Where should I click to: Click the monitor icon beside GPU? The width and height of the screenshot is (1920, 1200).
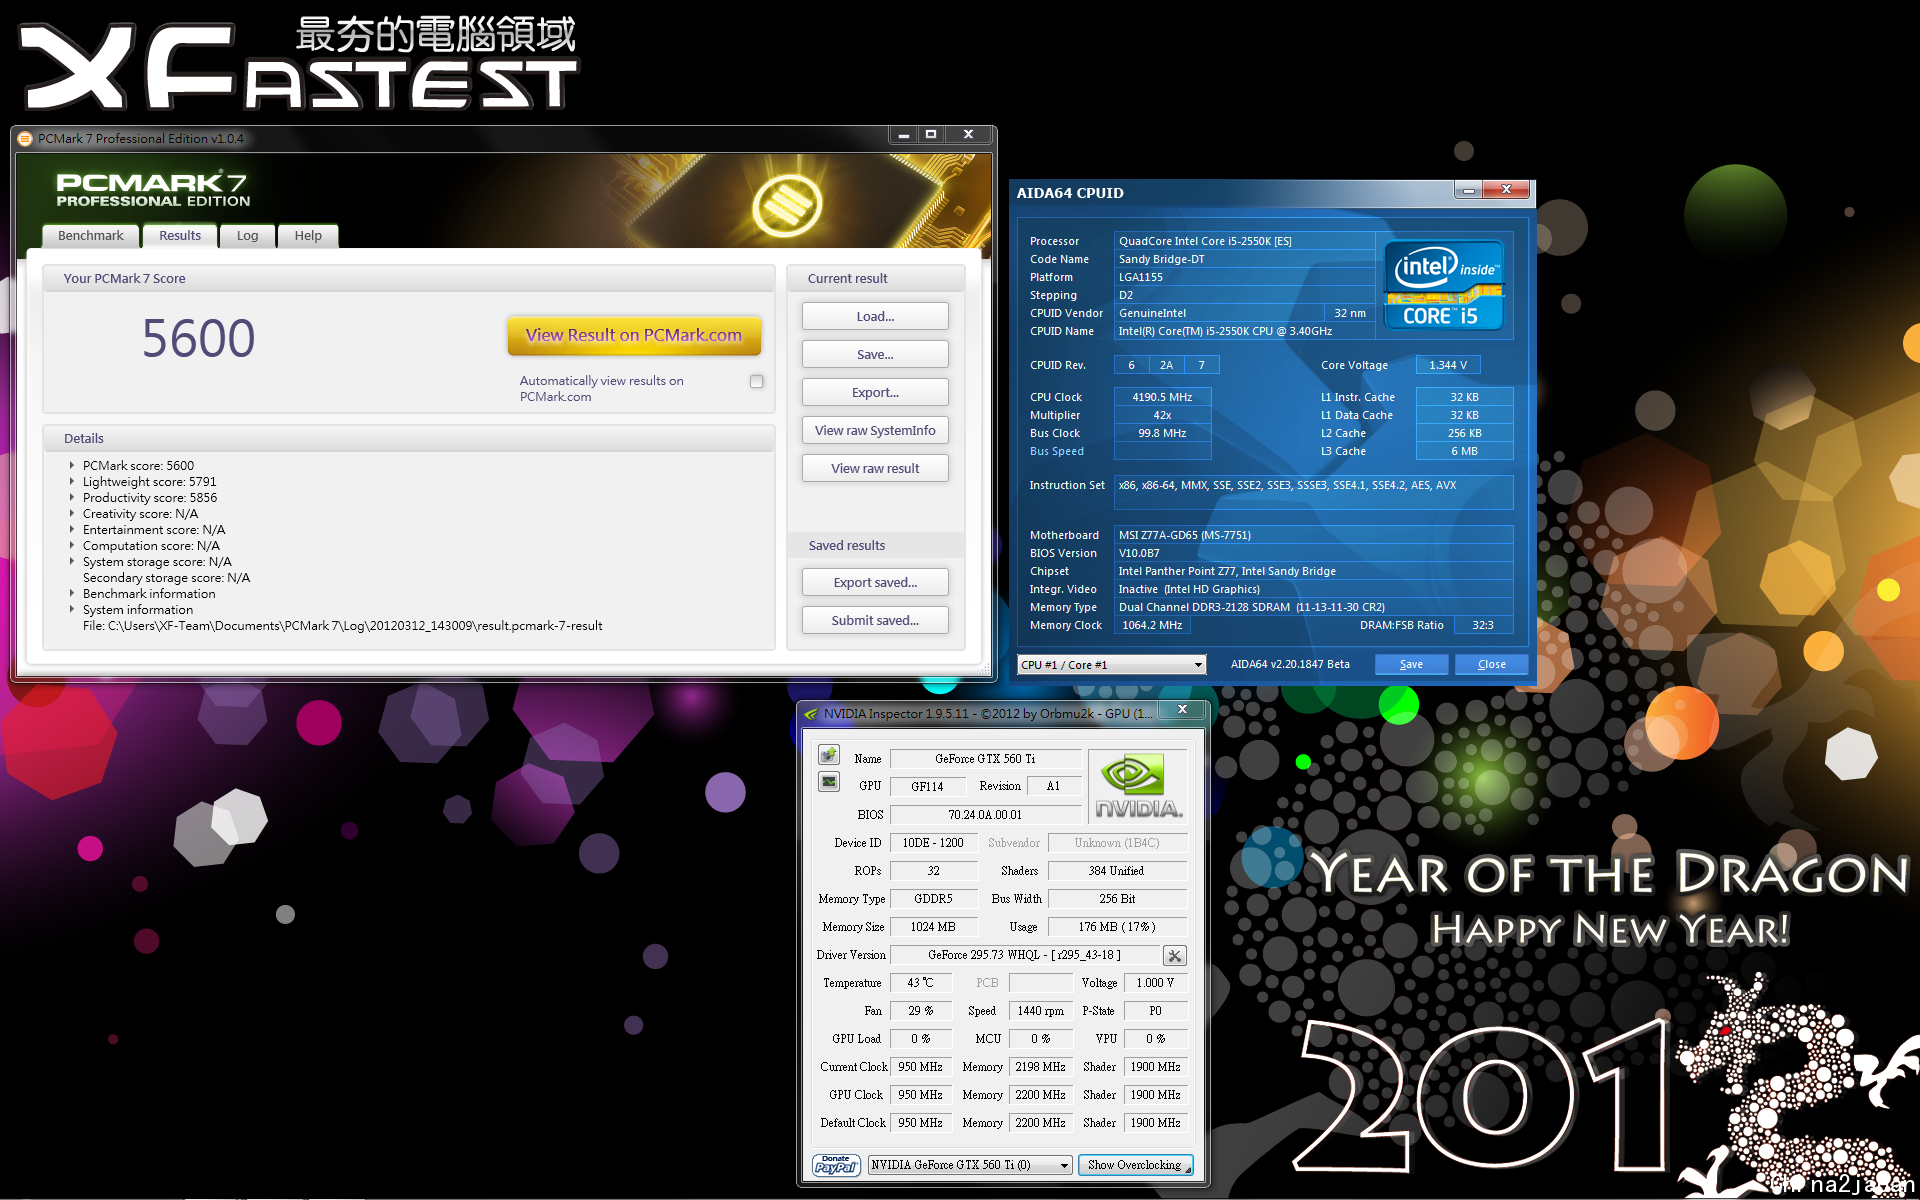pyautogui.click(x=829, y=782)
